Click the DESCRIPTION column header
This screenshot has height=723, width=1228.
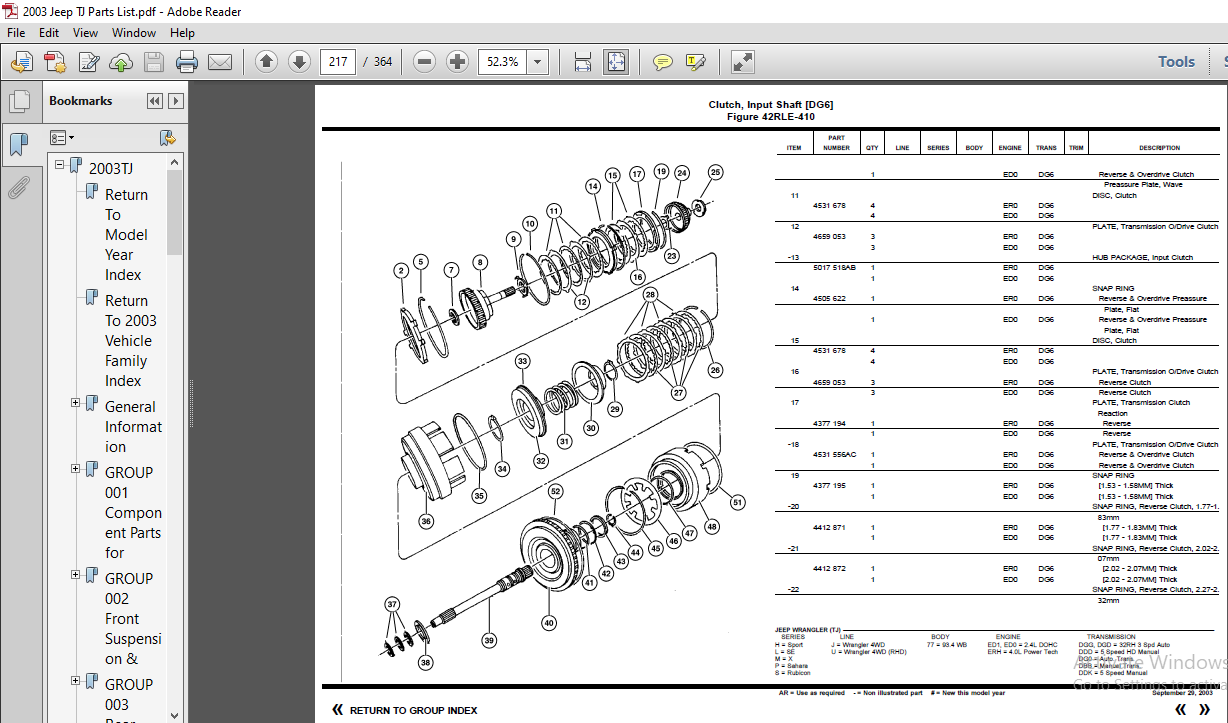[1159, 148]
